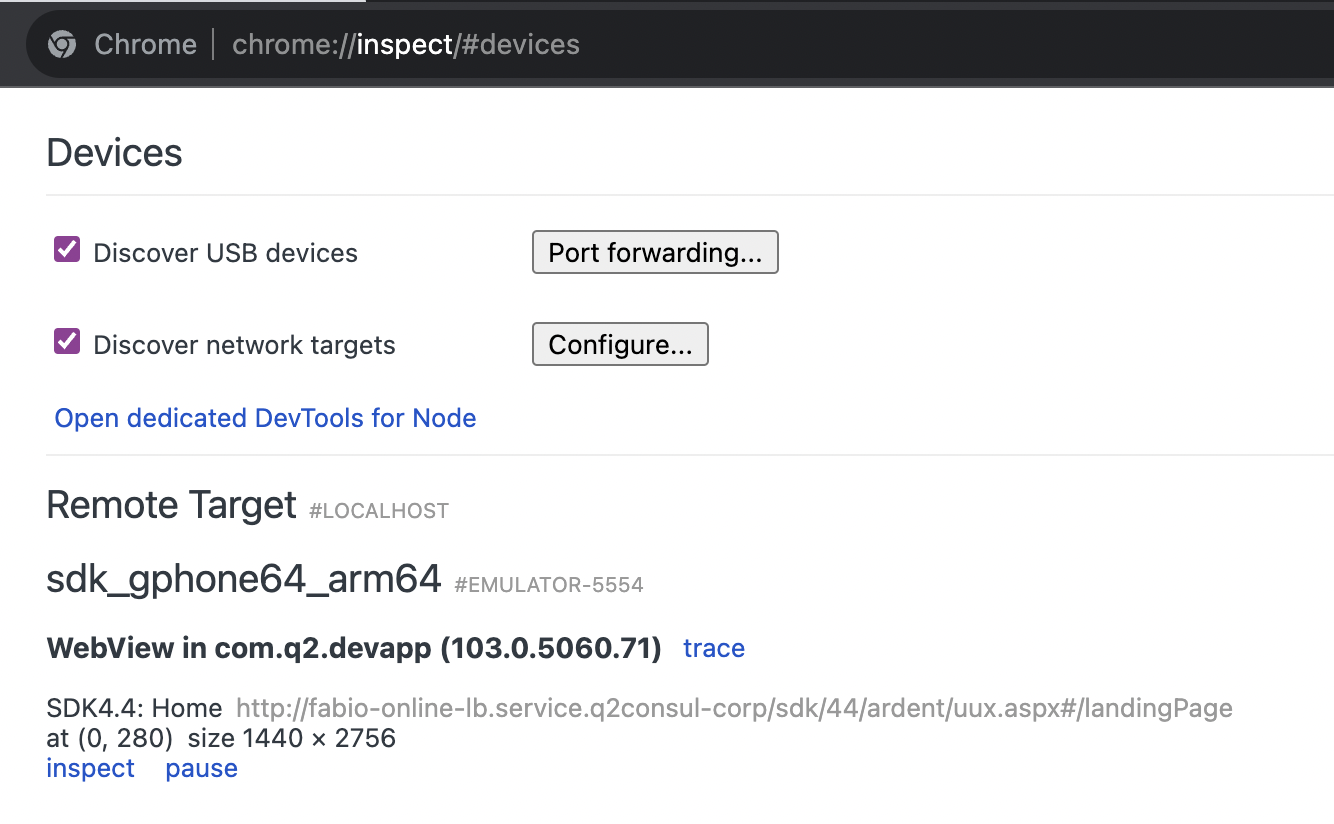This screenshot has height=824, width=1334.
Task: Click the size 1440 × 2756 text
Action: point(292,739)
